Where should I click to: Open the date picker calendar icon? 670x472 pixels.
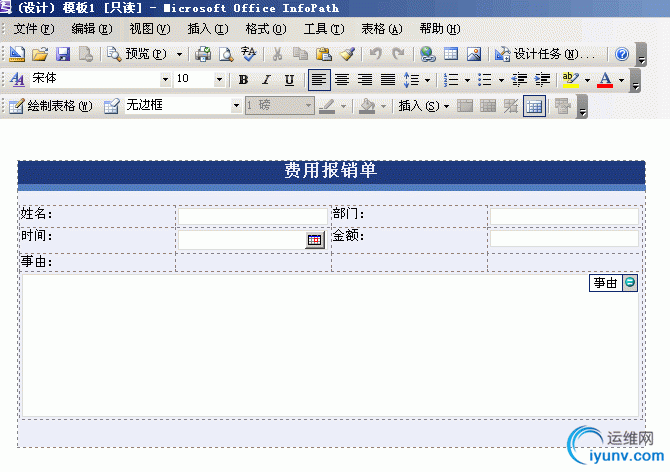point(314,240)
